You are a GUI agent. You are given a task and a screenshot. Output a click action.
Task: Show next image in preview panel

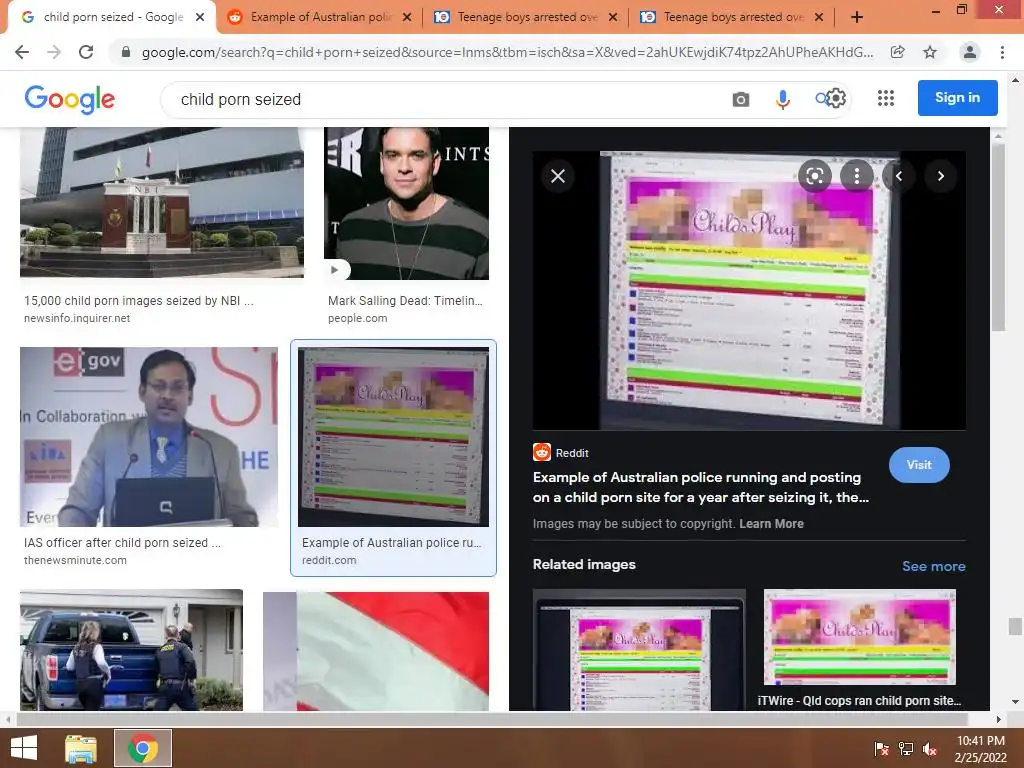(940, 176)
